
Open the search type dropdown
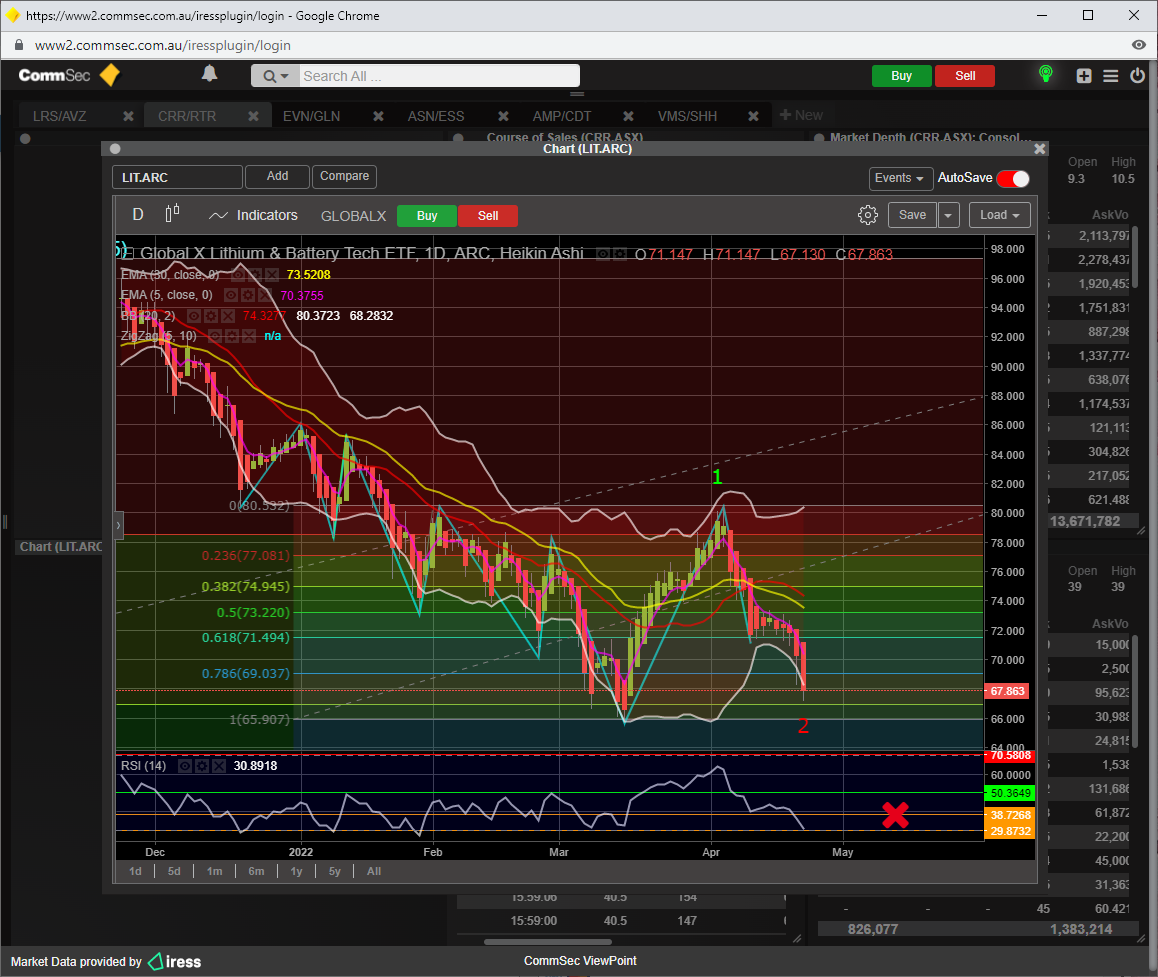pos(275,76)
